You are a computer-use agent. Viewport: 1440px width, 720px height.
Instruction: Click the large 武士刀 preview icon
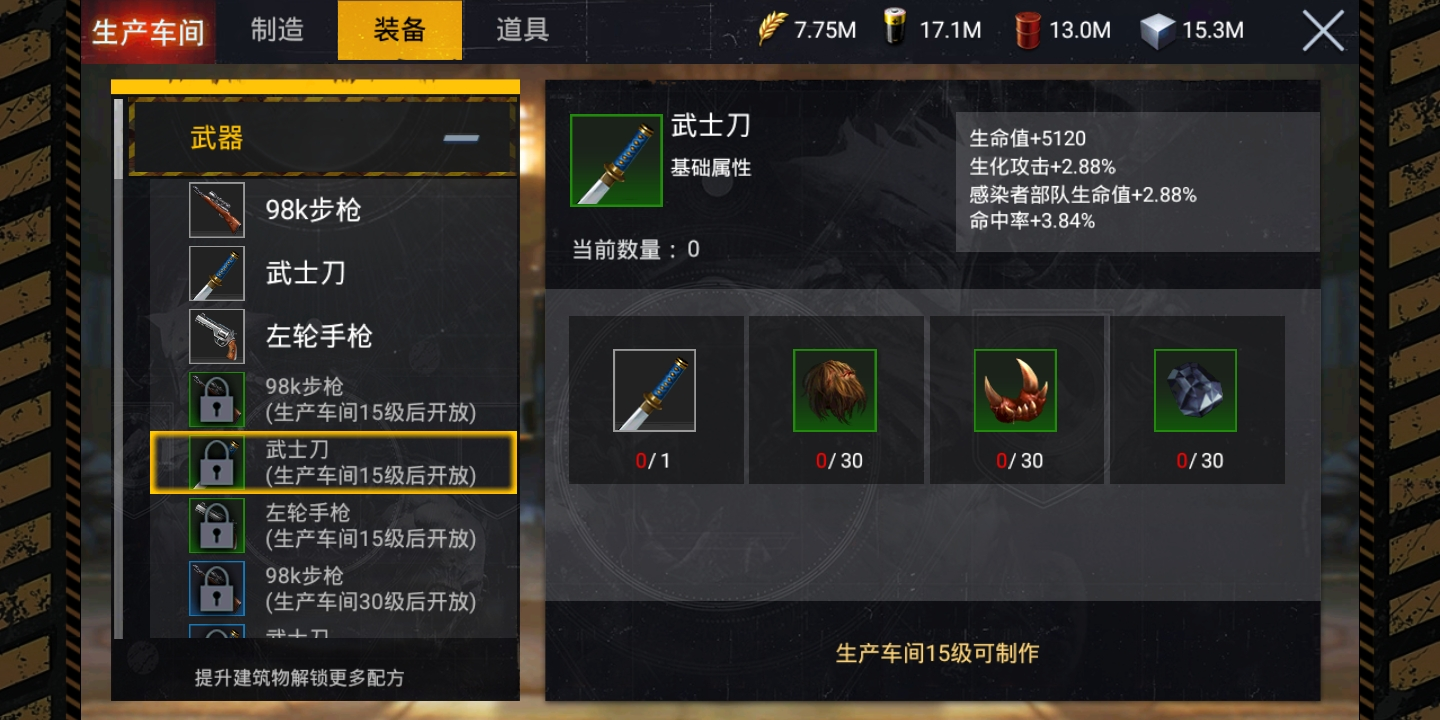pos(616,160)
